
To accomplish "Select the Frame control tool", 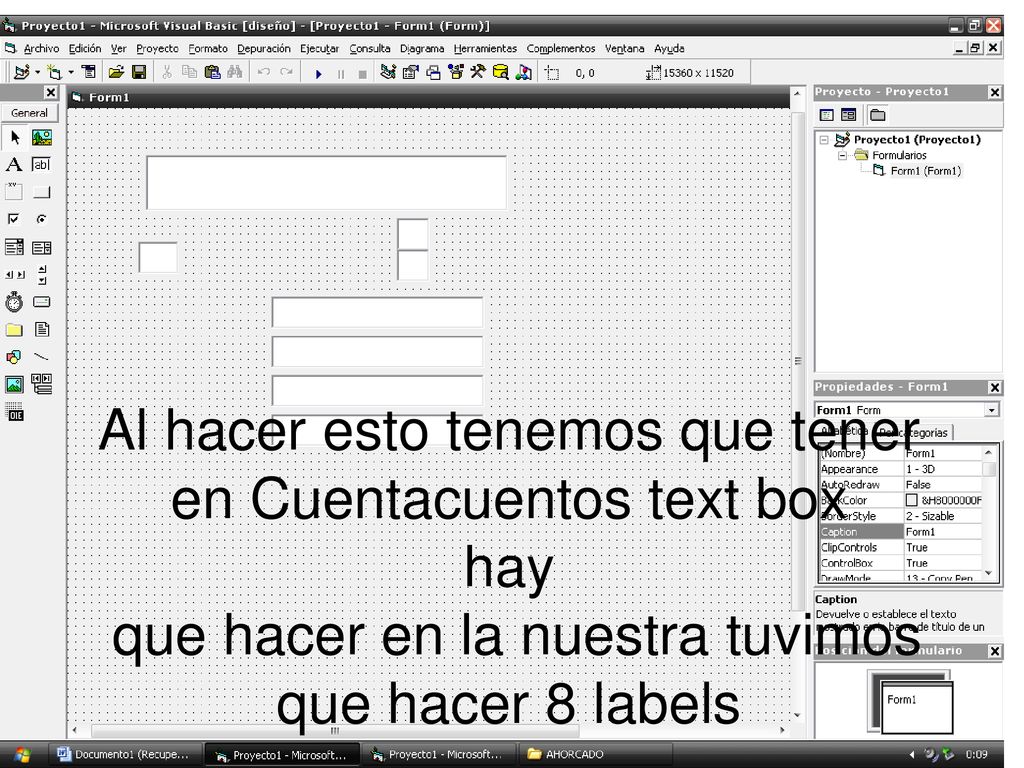I will point(14,192).
